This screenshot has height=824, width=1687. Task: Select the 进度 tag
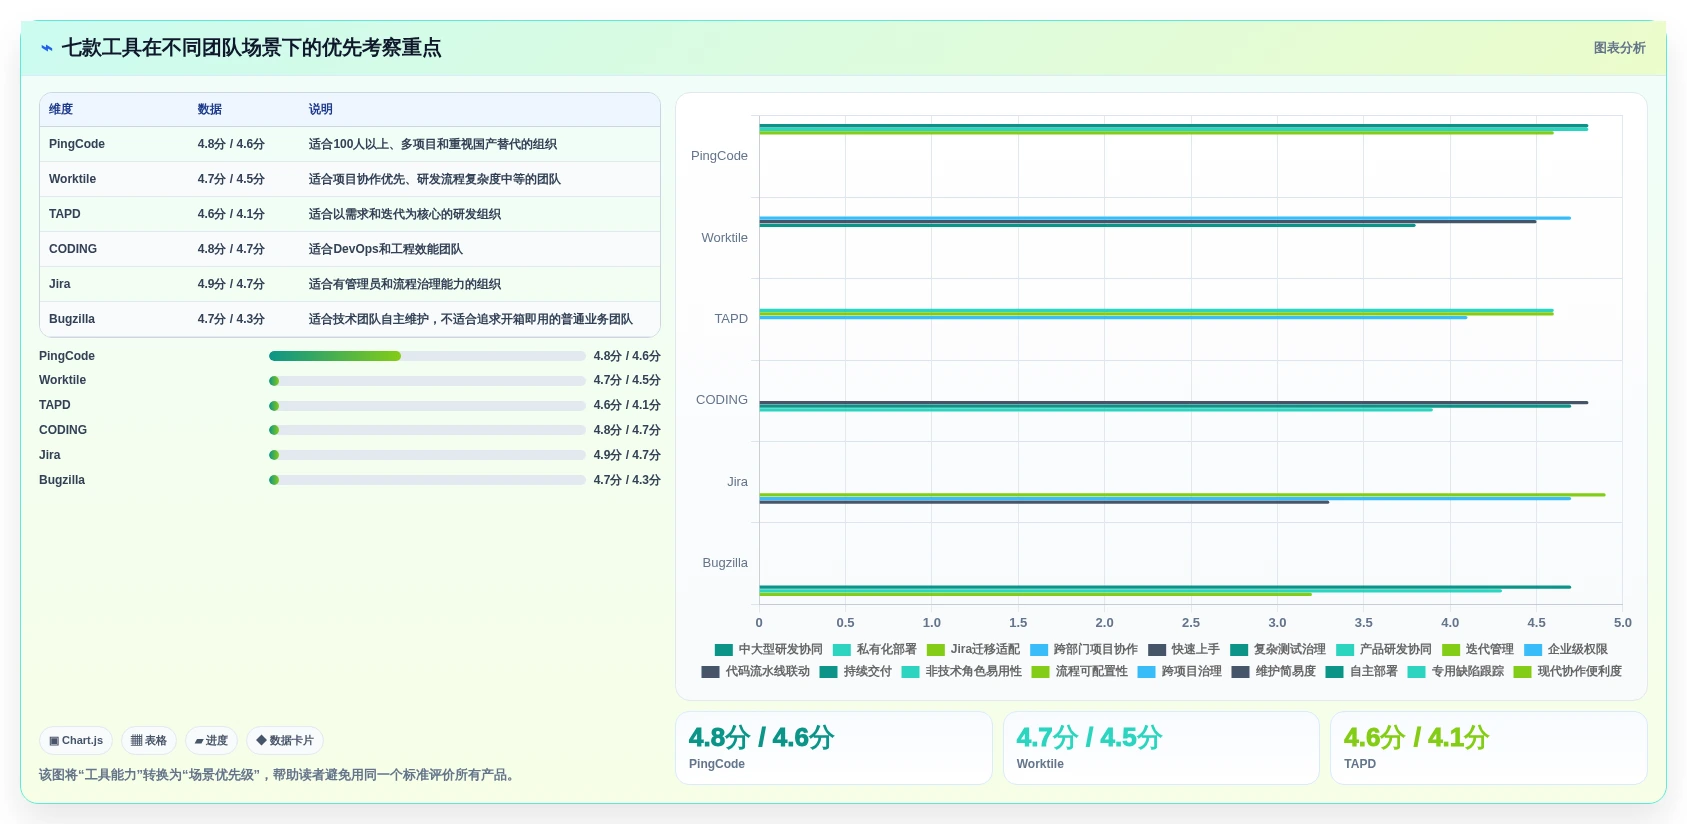pos(211,741)
